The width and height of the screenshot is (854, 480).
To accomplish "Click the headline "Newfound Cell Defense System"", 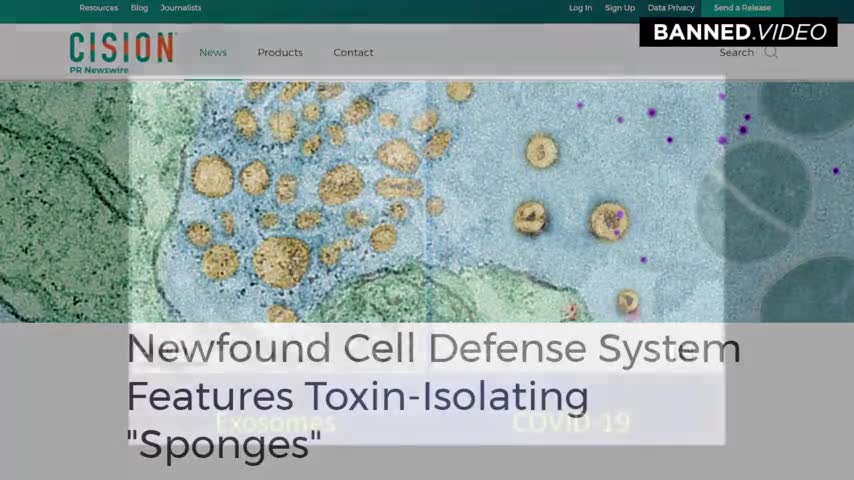I will [x=434, y=348].
